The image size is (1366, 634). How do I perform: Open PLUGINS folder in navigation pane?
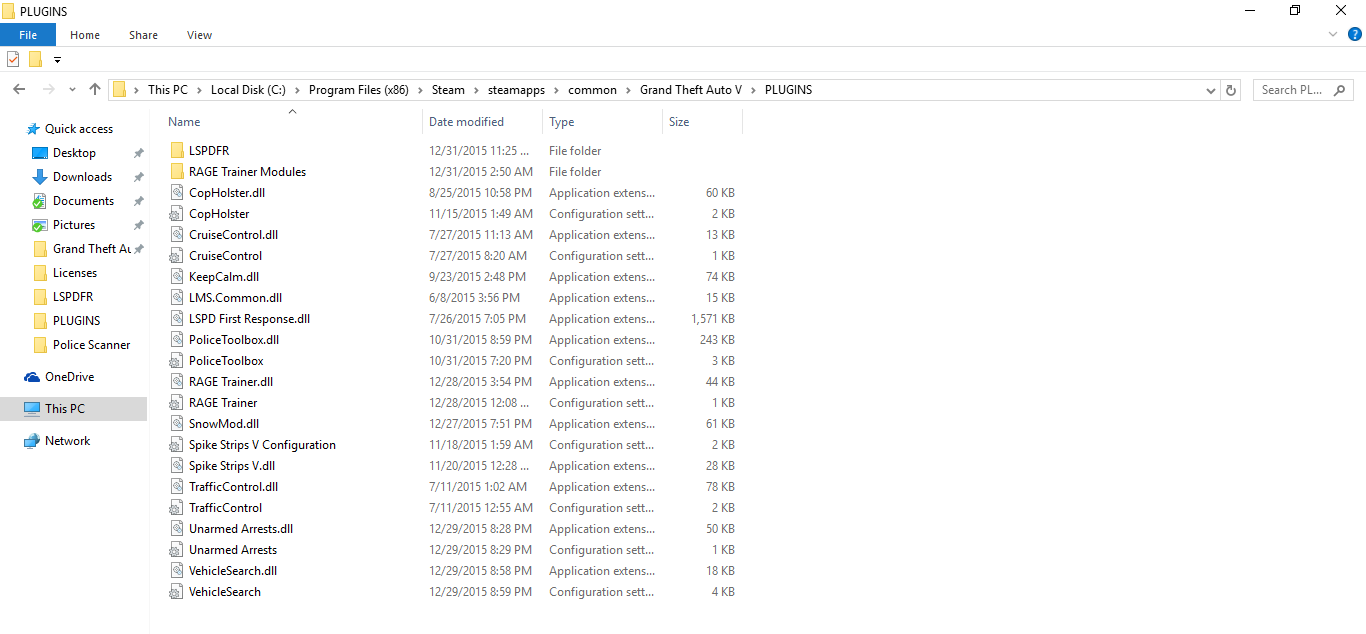coord(76,321)
